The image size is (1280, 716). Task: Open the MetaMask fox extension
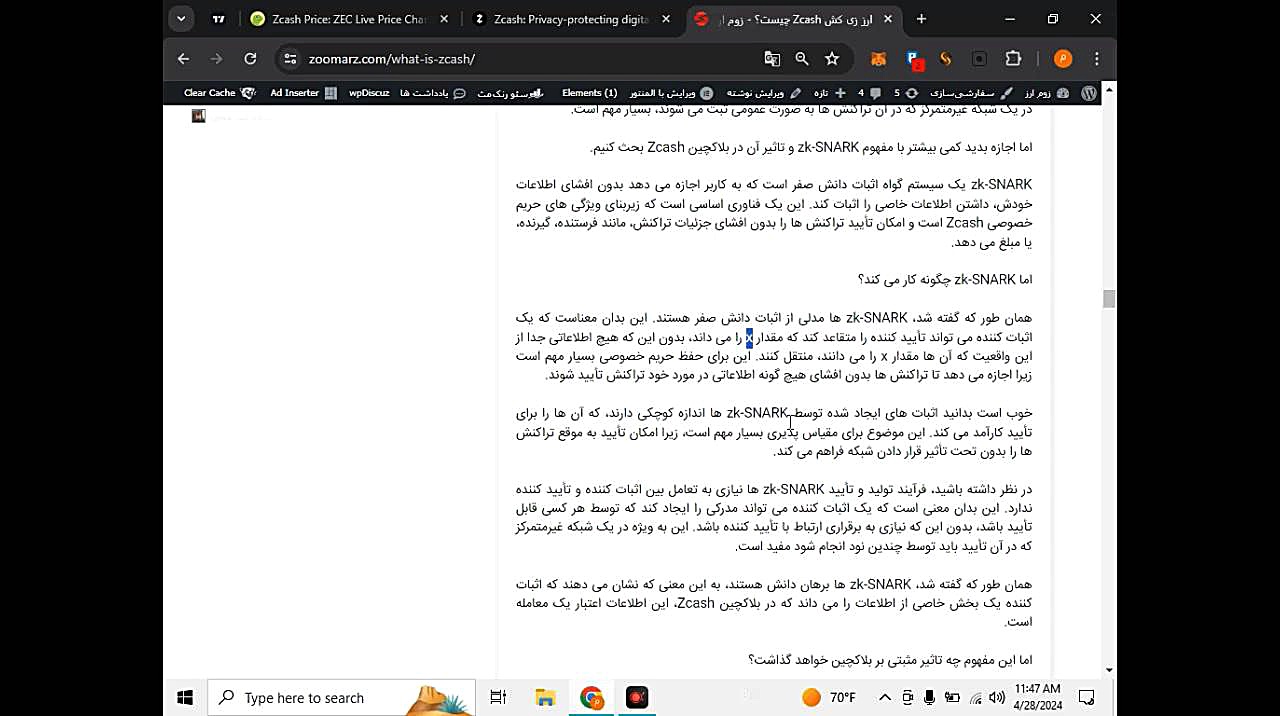[x=878, y=59]
